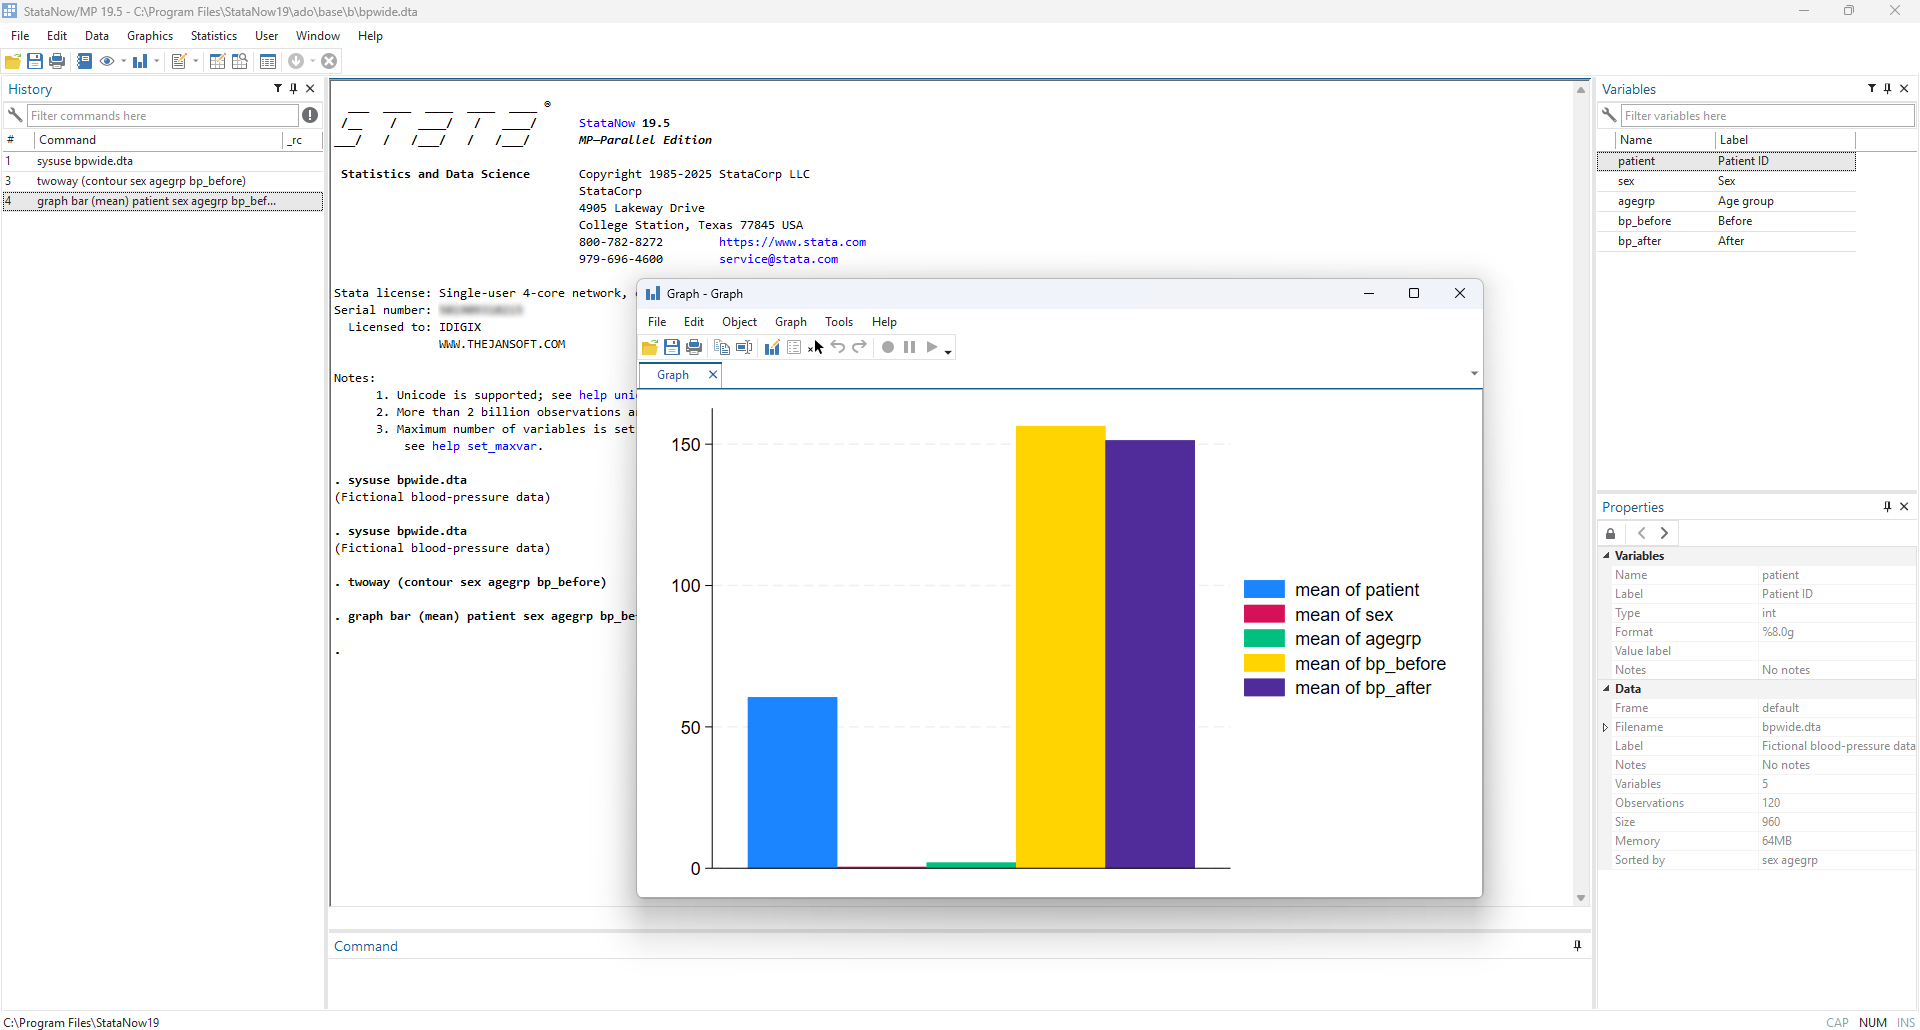Start the Graph Editor with chart-pencil icon
This screenshot has width=1920, height=1030.
click(x=772, y=348)
